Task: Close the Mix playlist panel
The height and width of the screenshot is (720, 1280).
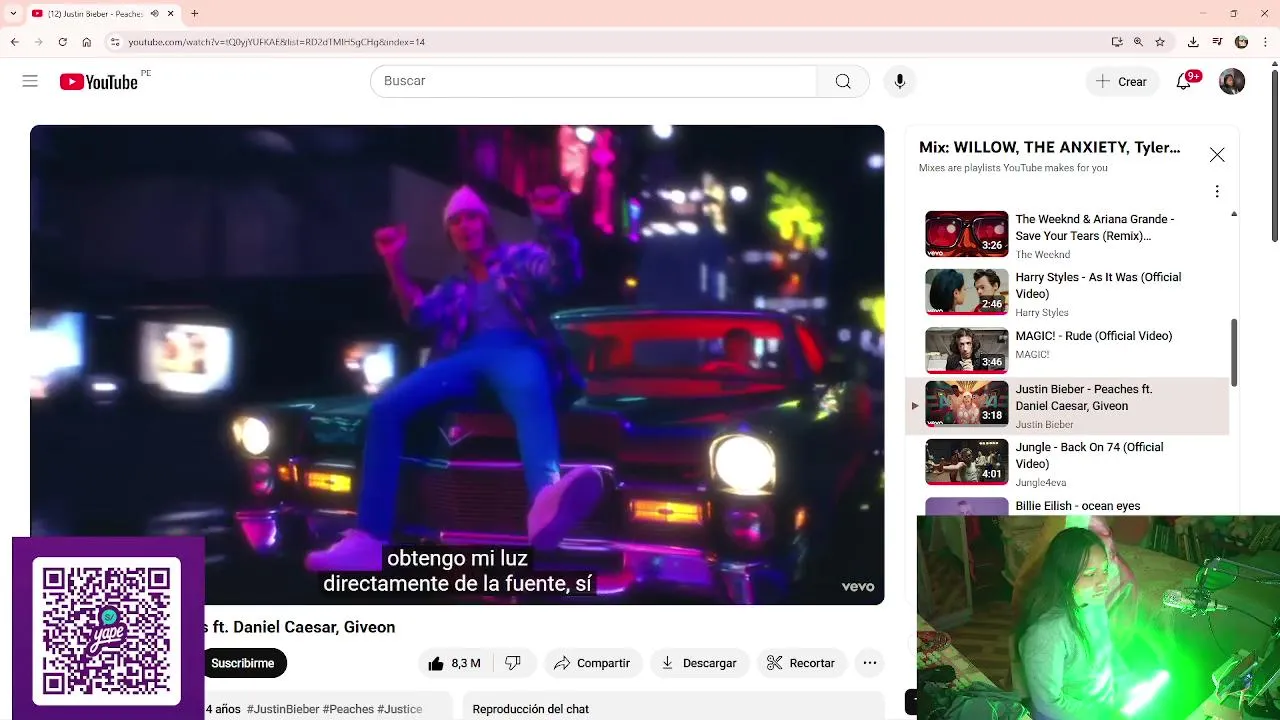Action: pos(1217,155)
